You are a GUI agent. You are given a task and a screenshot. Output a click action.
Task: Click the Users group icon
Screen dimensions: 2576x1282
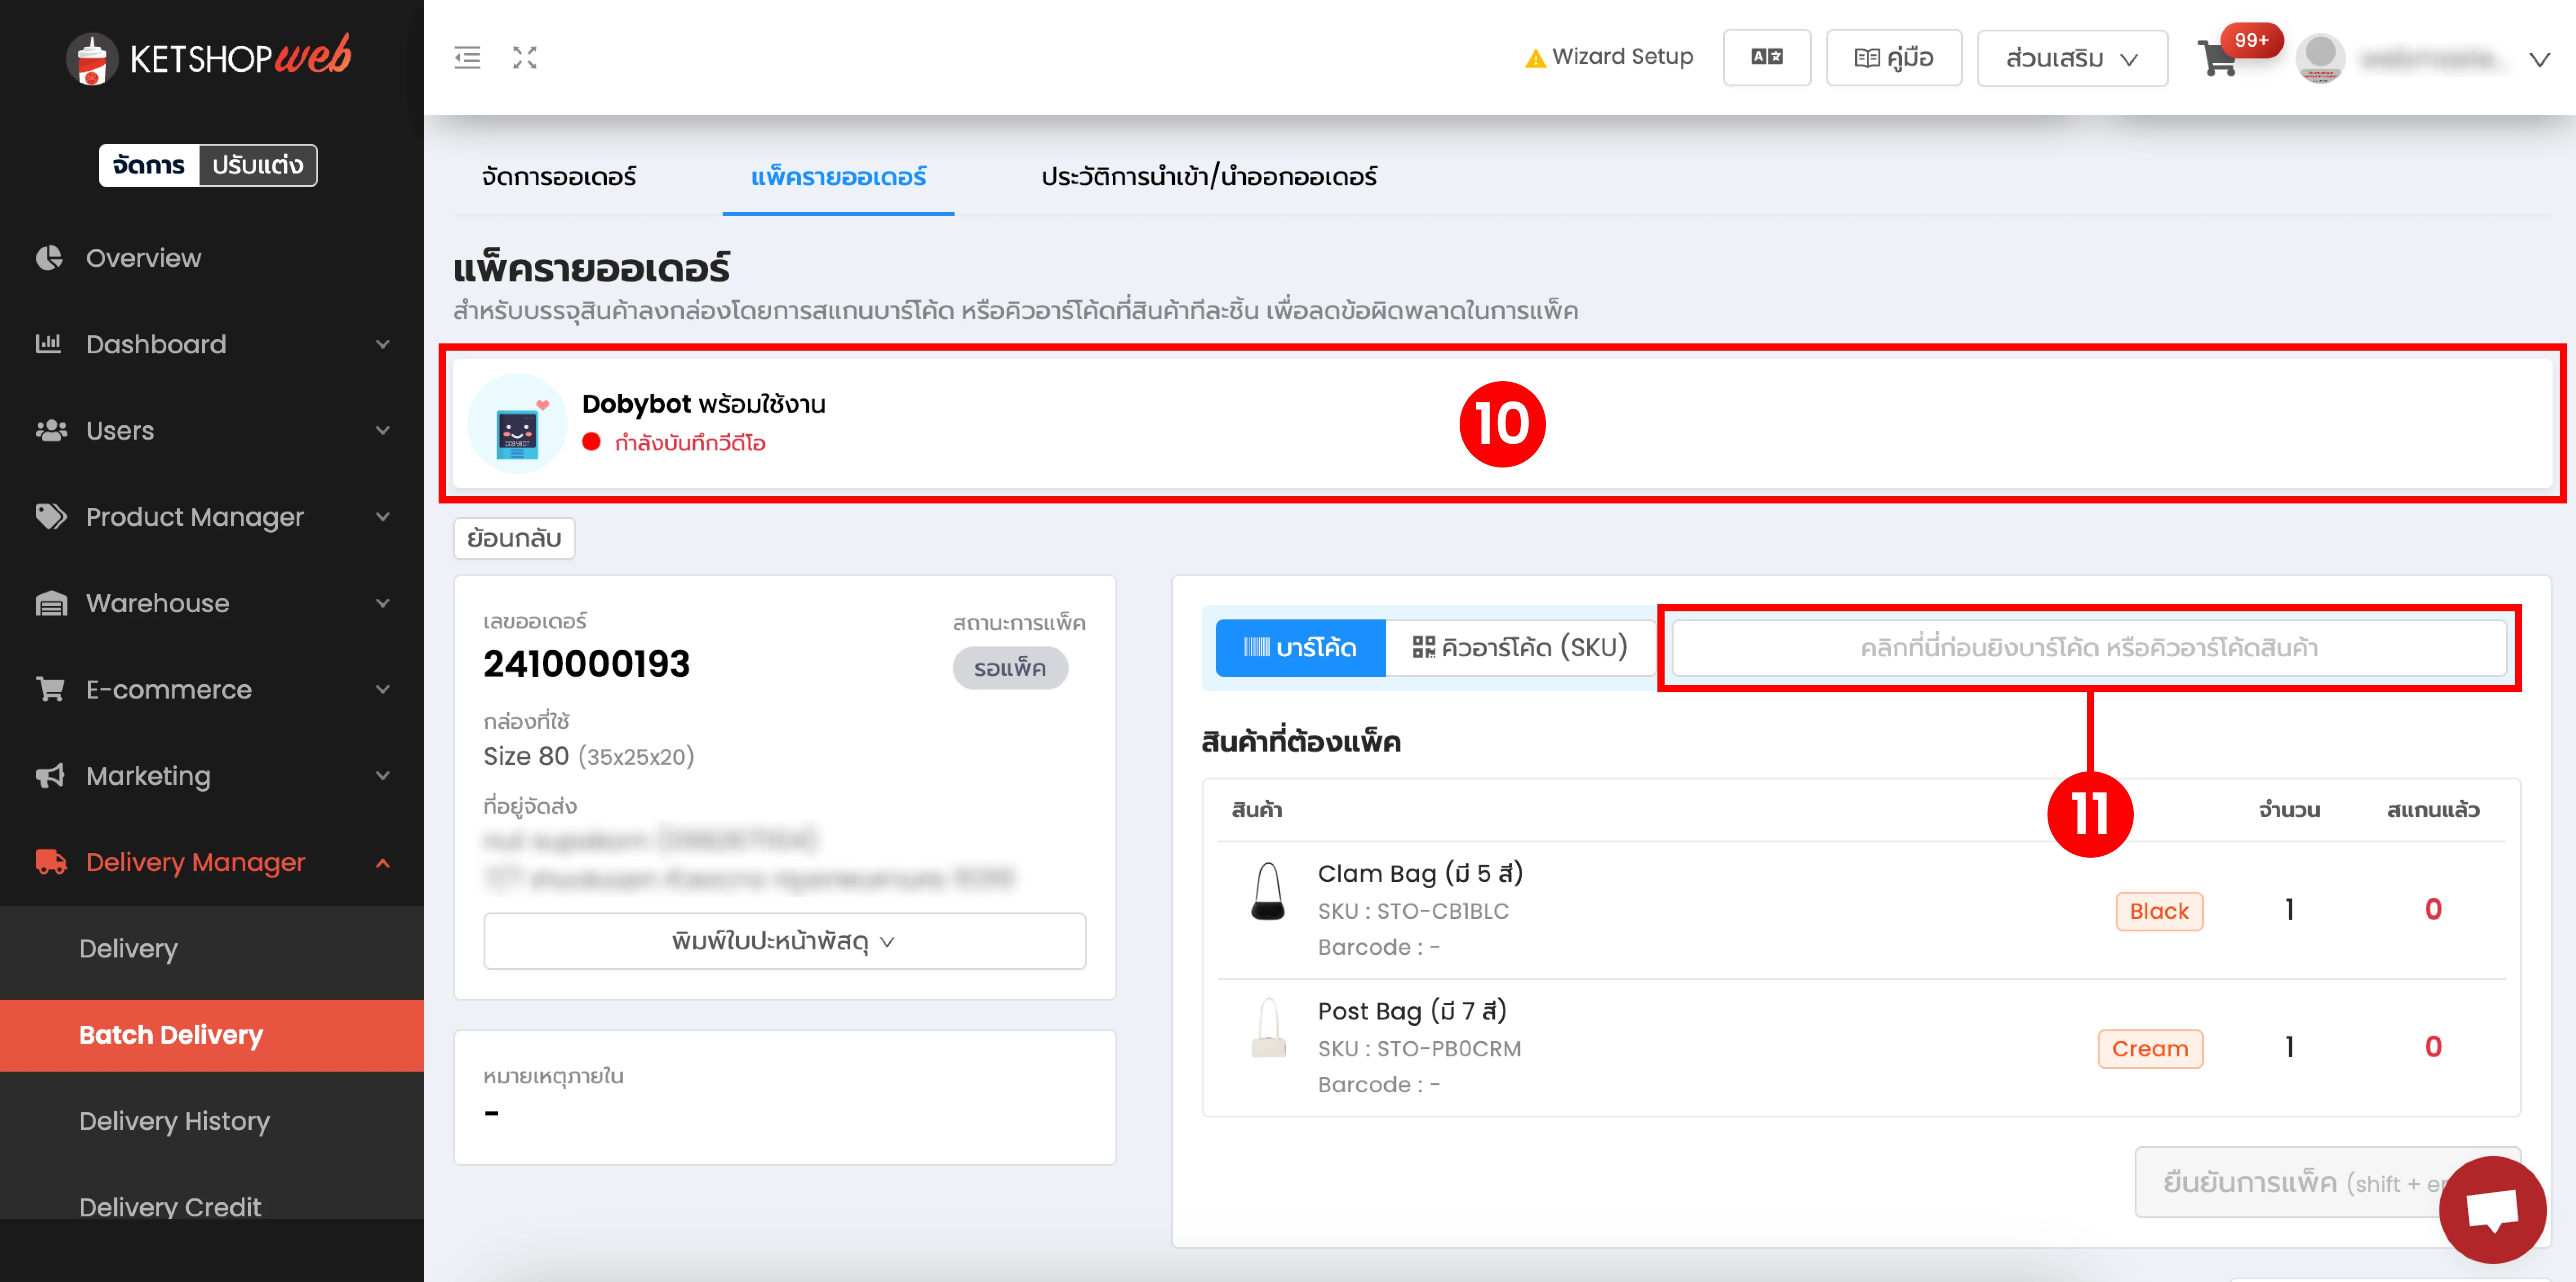pyautogui.click(x=51, y=430)
